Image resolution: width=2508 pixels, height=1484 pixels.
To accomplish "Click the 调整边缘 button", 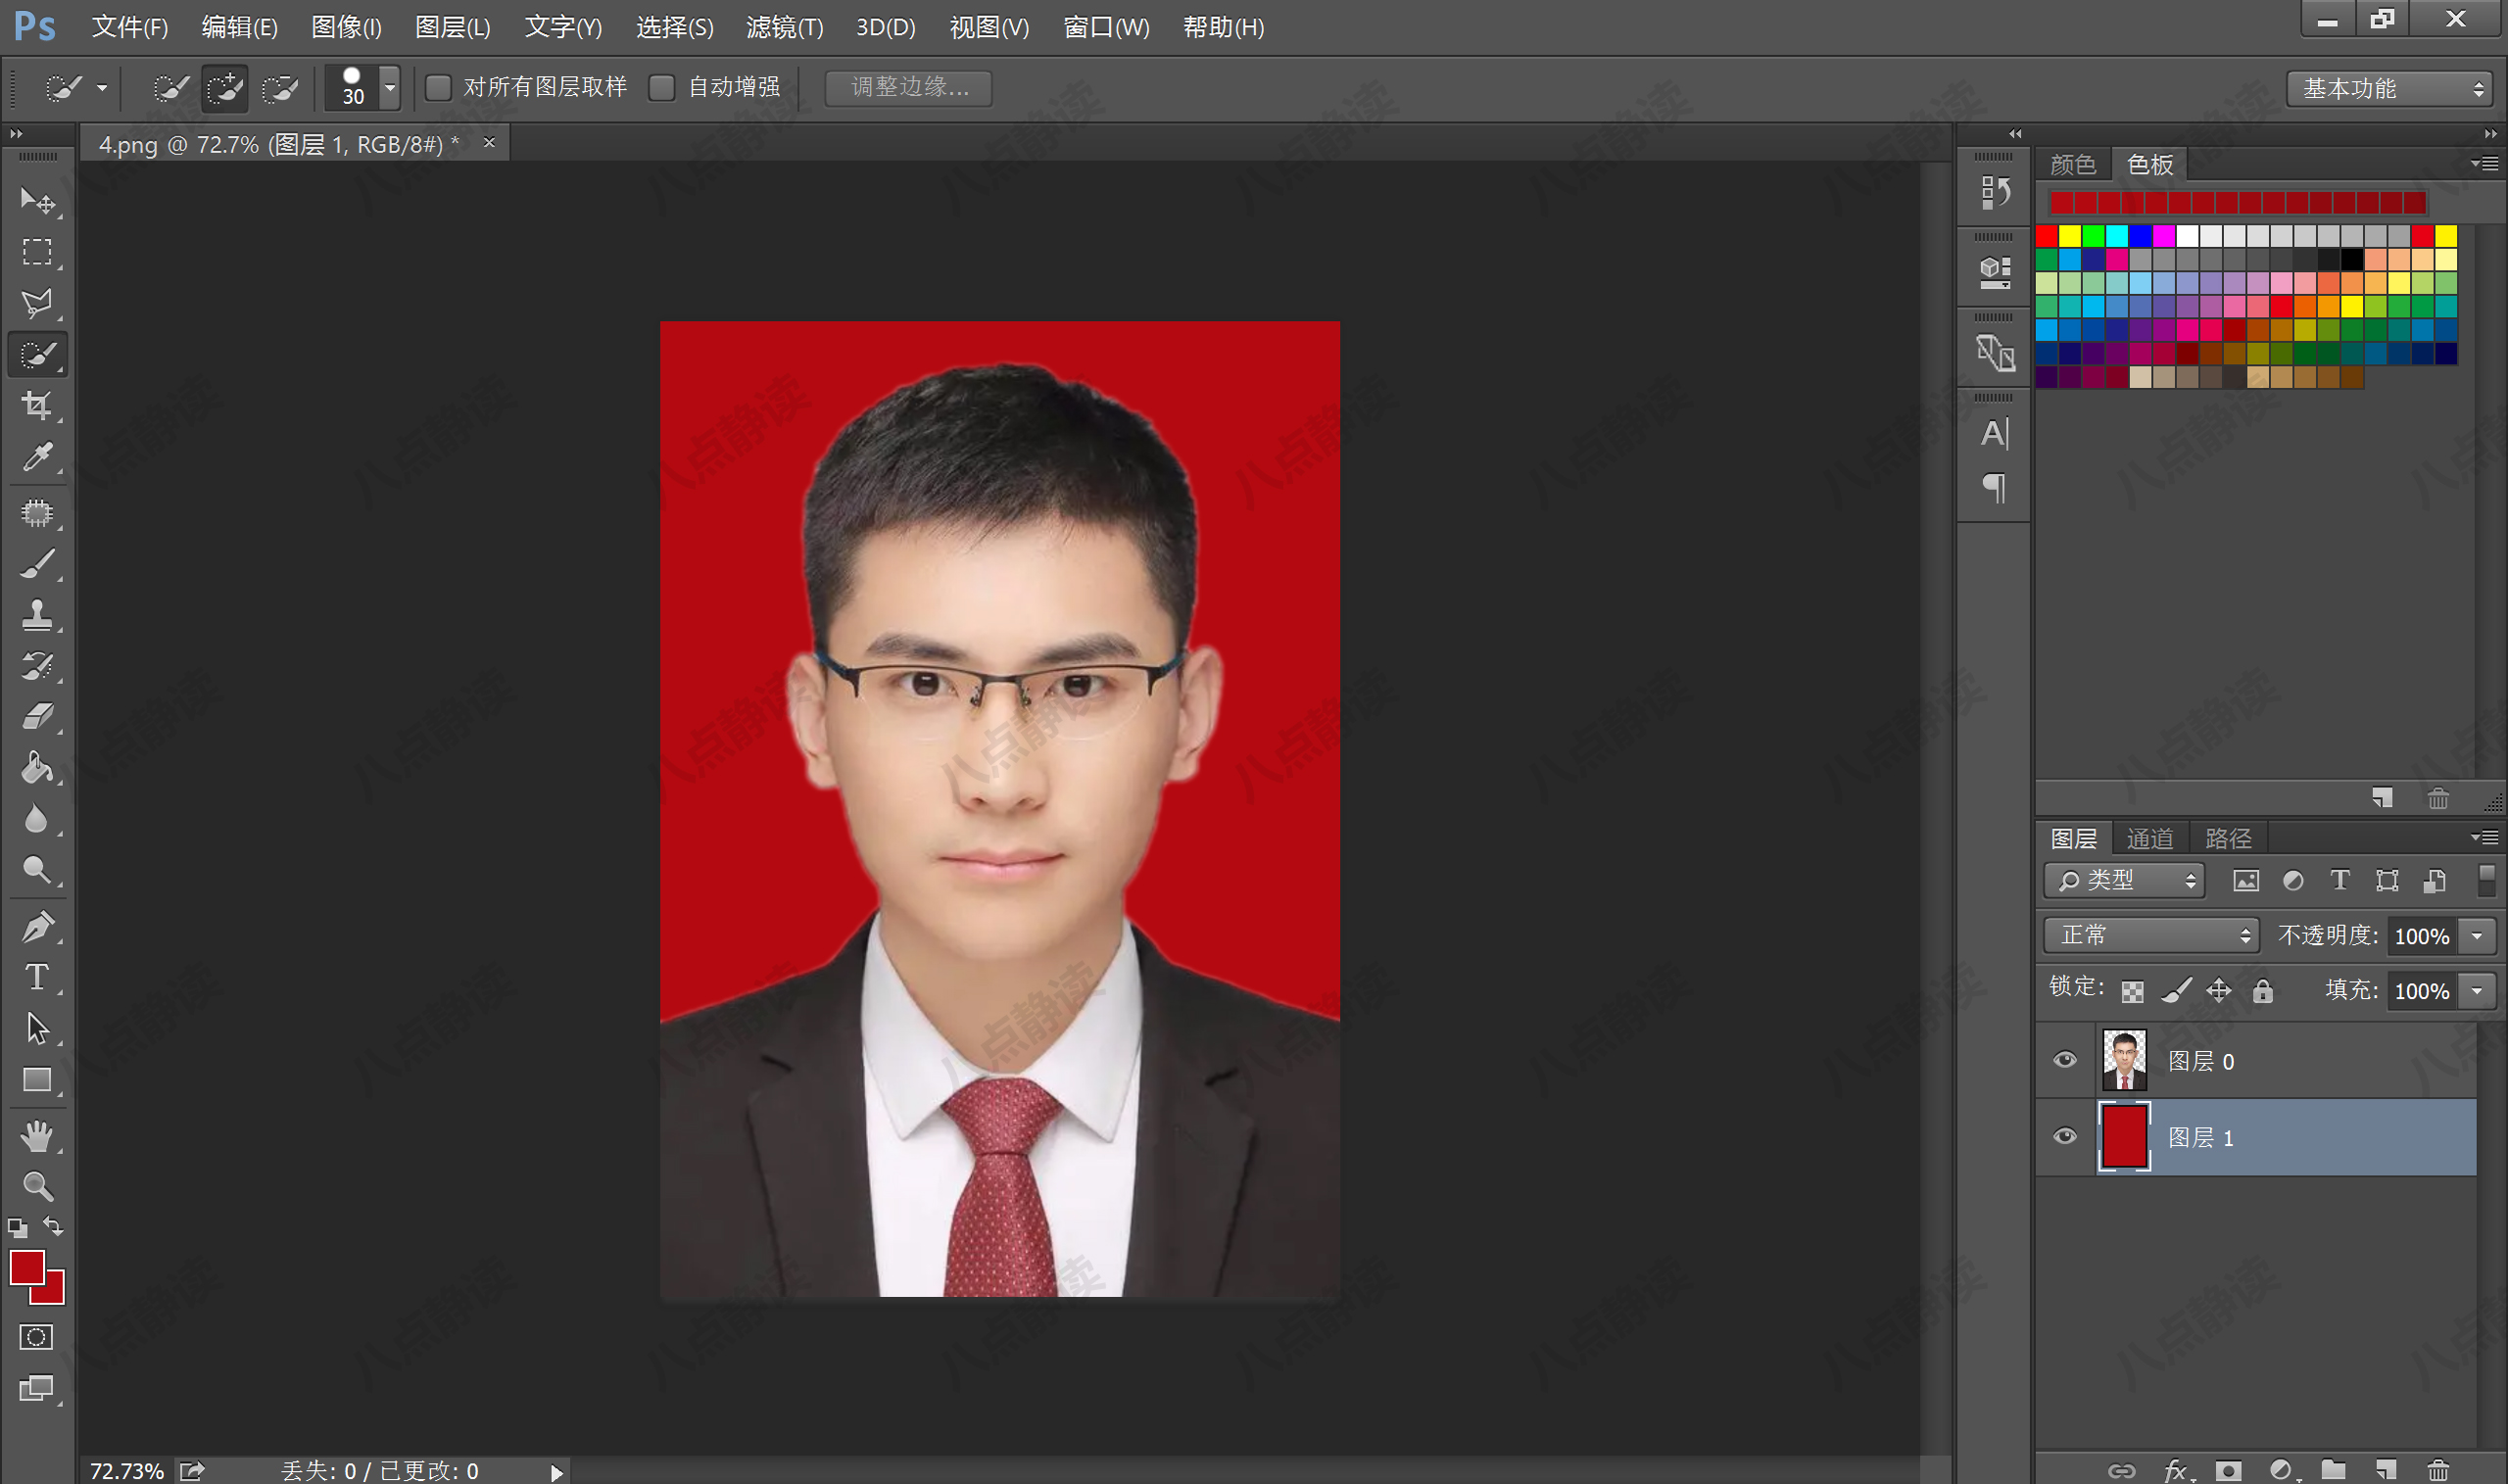I will pos(907,88).
